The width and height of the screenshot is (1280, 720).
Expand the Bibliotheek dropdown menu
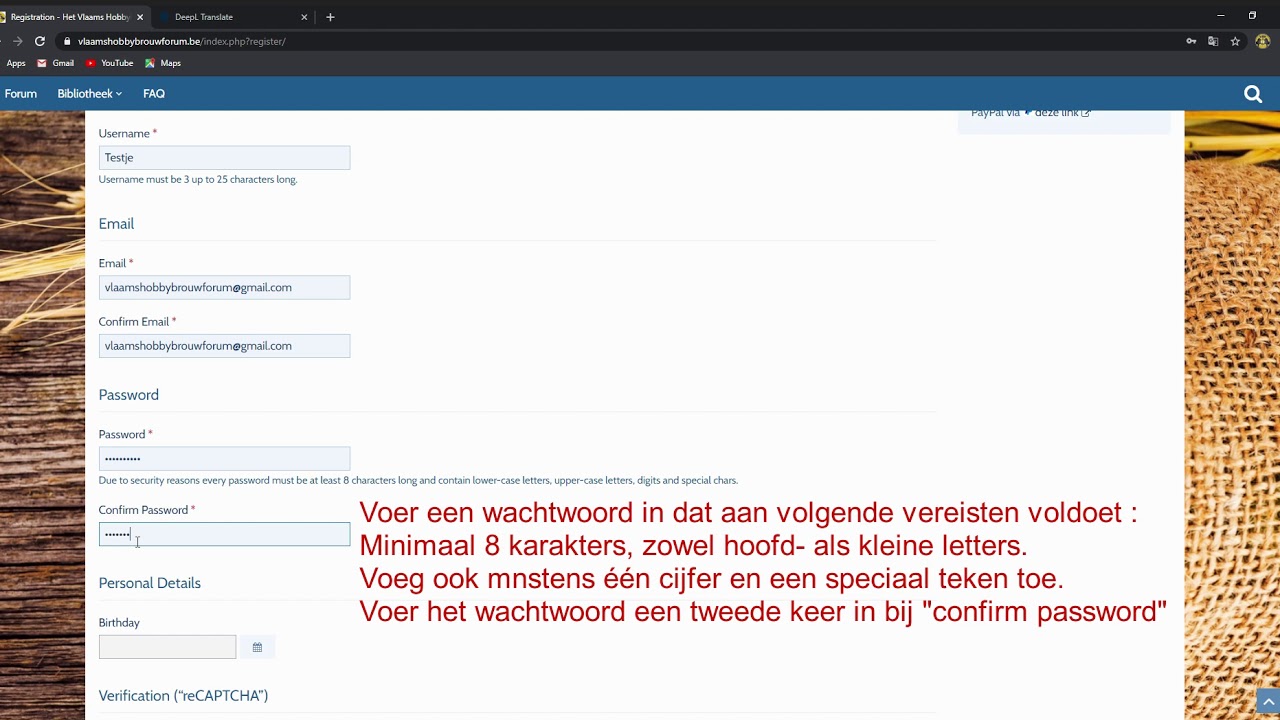click(90, 94)
